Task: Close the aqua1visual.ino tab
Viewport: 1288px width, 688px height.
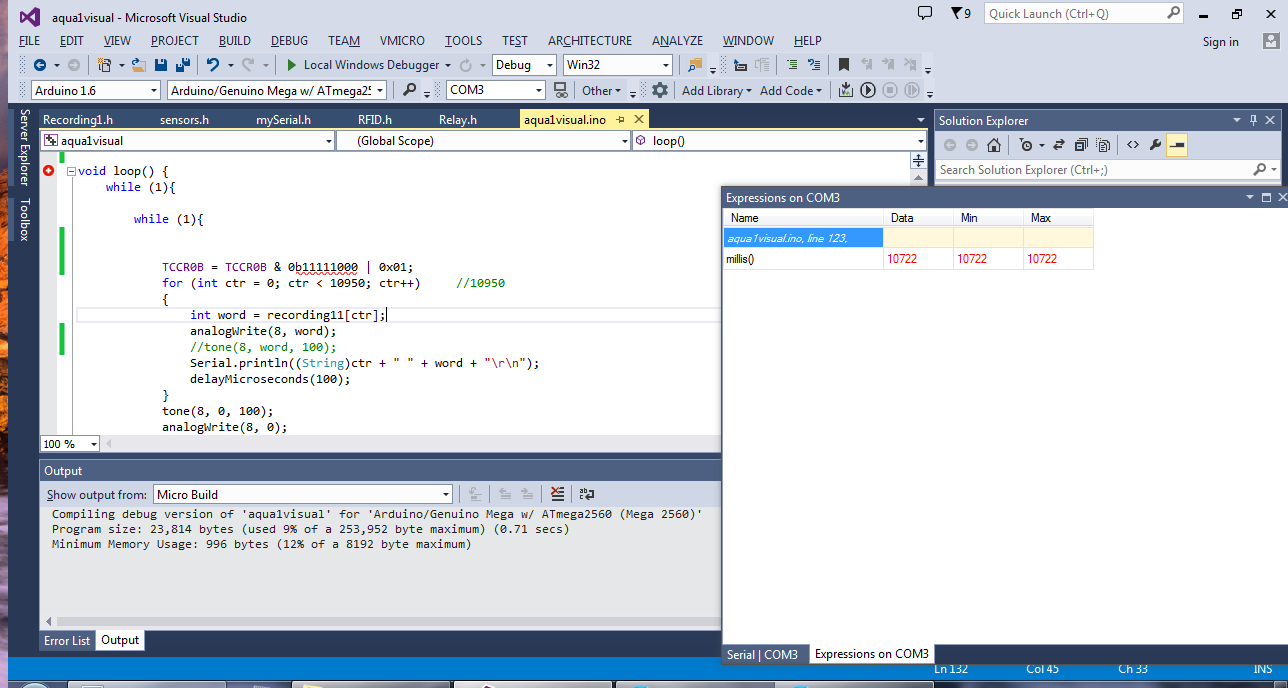Action: coord(641,120)
